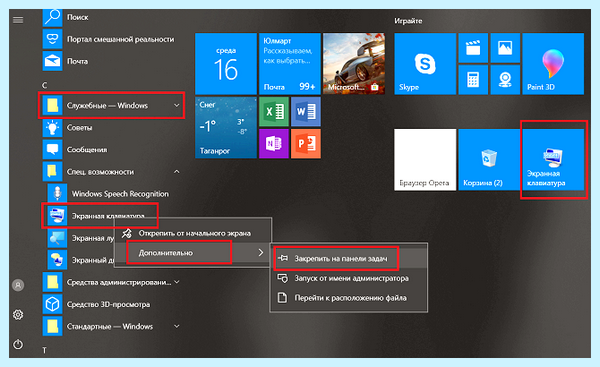Click the Средство 3D-просмотра cube icon
The image size is (600, 367).
52,304
